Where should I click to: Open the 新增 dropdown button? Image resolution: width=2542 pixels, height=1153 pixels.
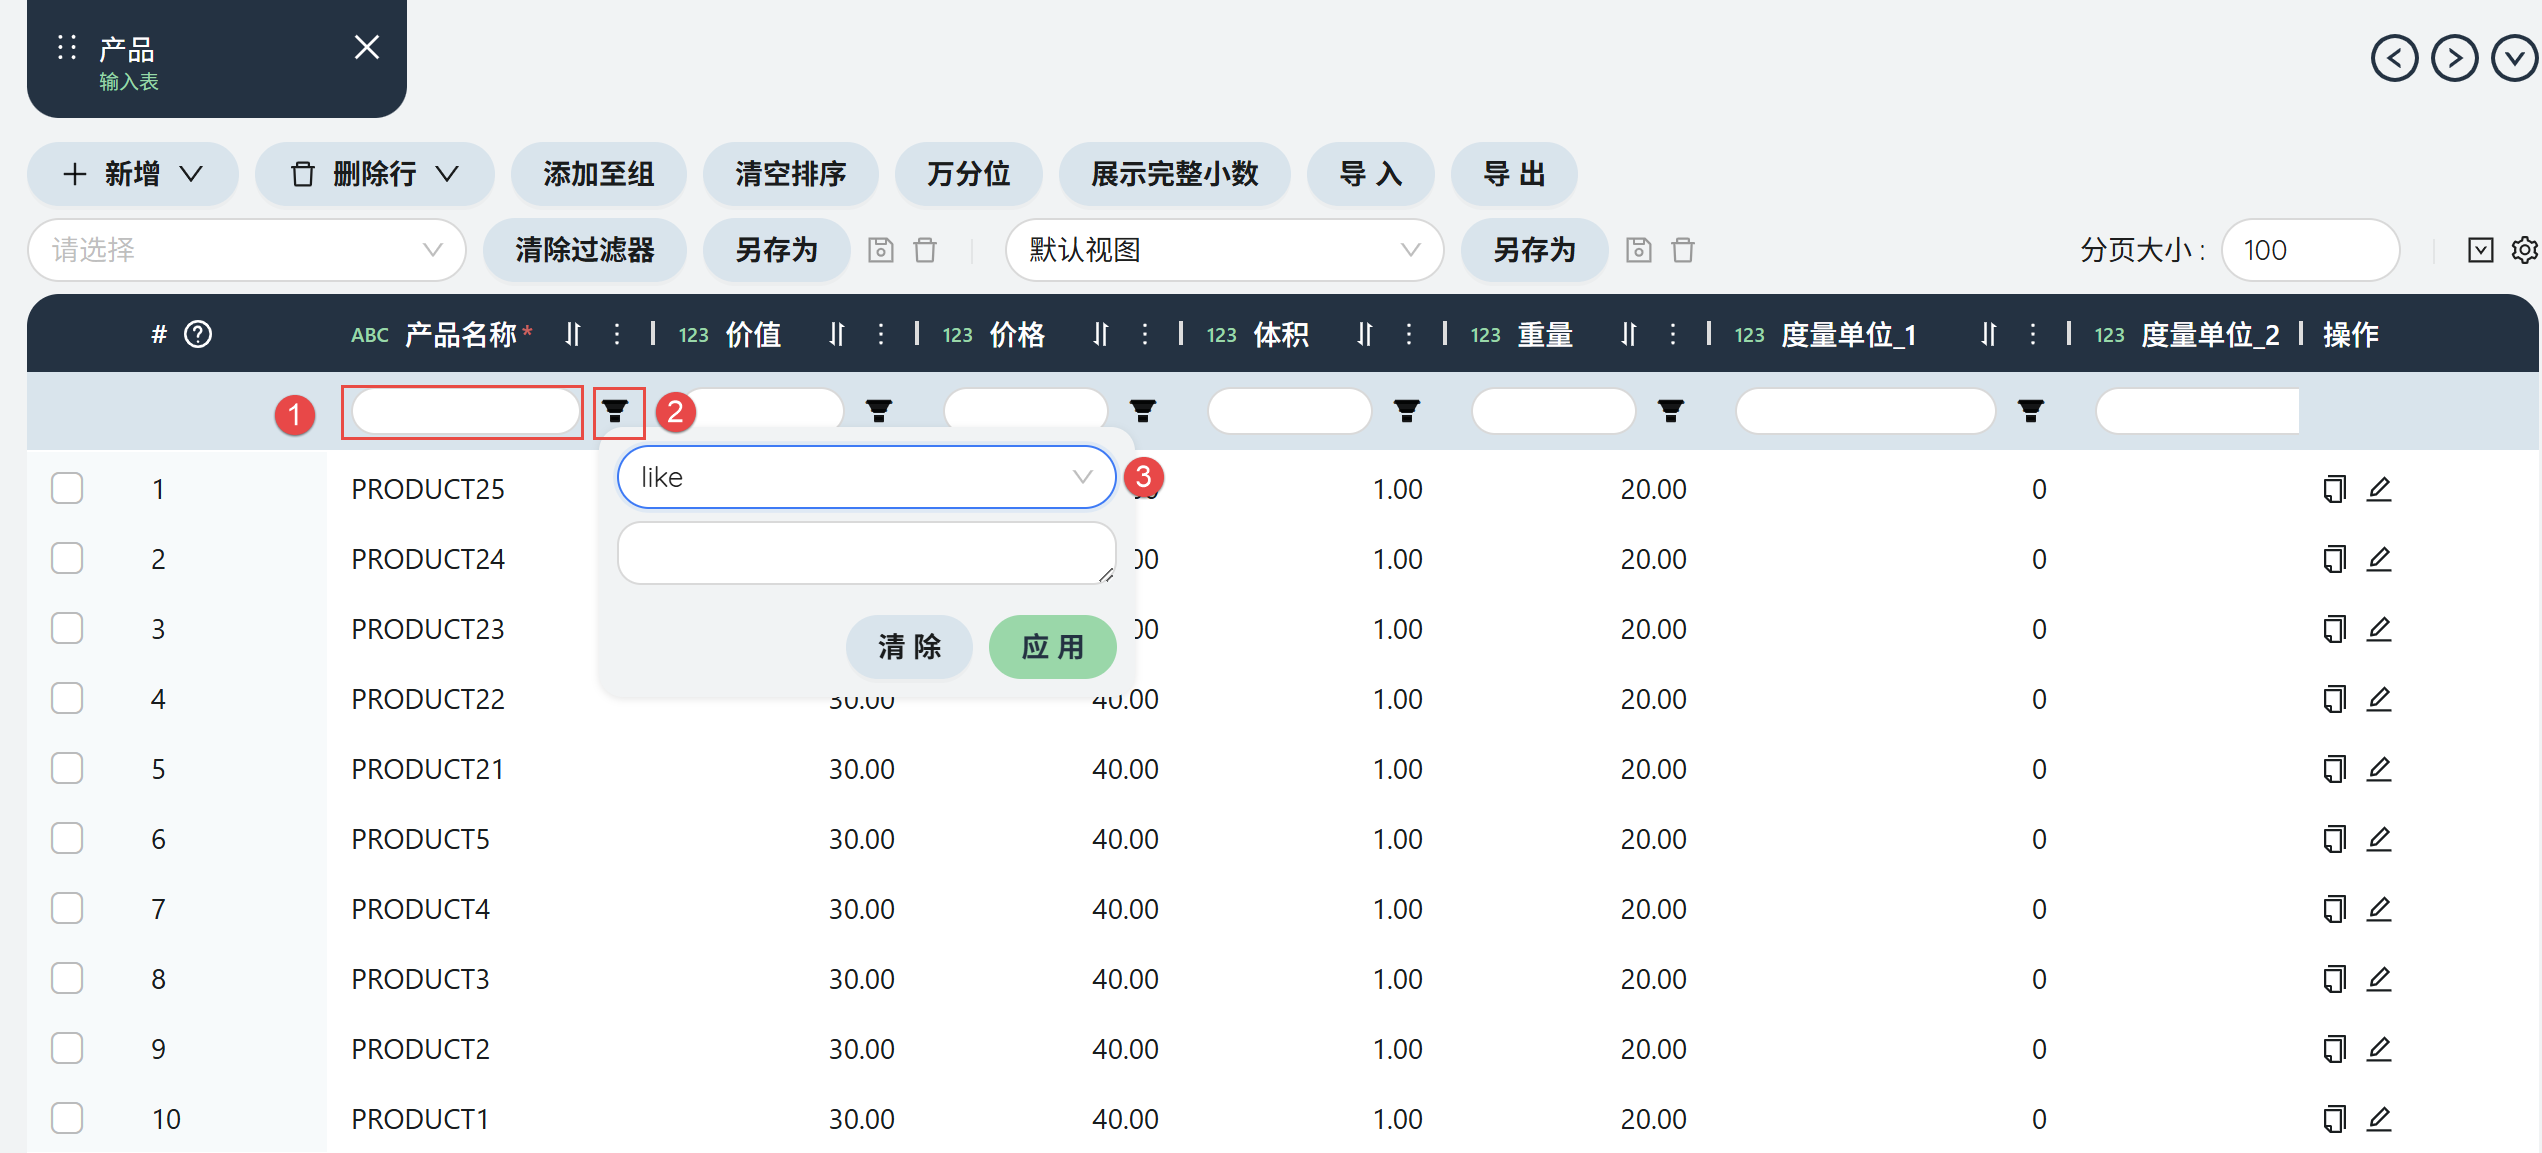133,174
